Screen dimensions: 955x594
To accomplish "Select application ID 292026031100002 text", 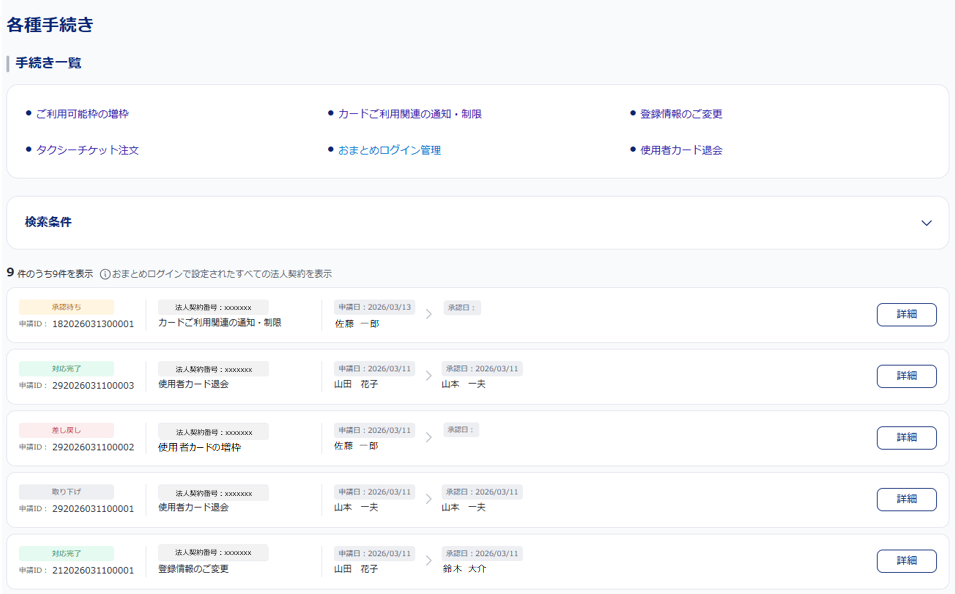I will tap(93, 447).
